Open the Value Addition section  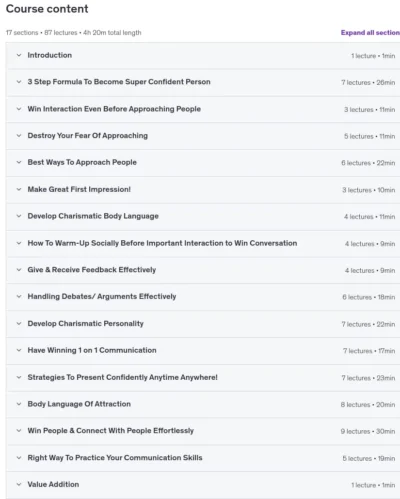pyautogui.click(x=53, y=484)
